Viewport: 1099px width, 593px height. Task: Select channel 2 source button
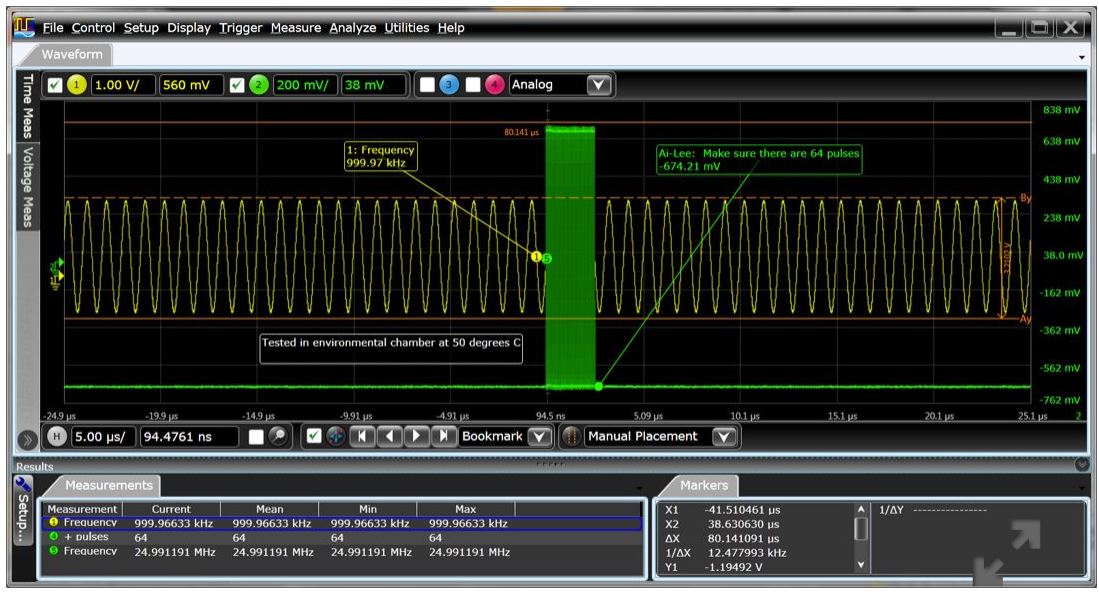260,86
